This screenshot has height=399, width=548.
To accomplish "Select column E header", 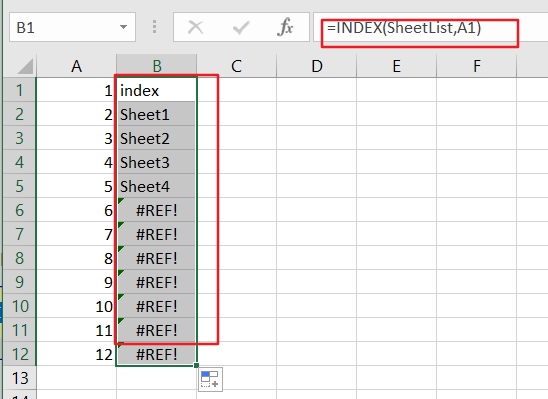I will pos(396,66).
